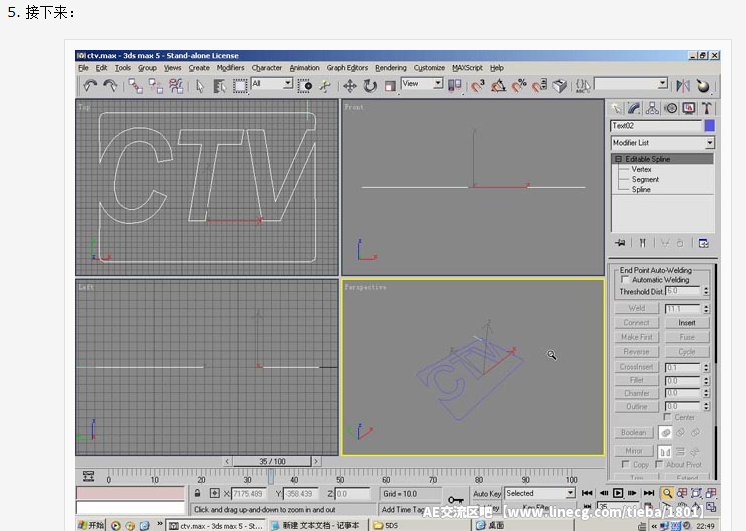Click the Mirror Selected Objects icon
Image resolution: width=746 pixels, height=531 pixels.
point(683,86)
